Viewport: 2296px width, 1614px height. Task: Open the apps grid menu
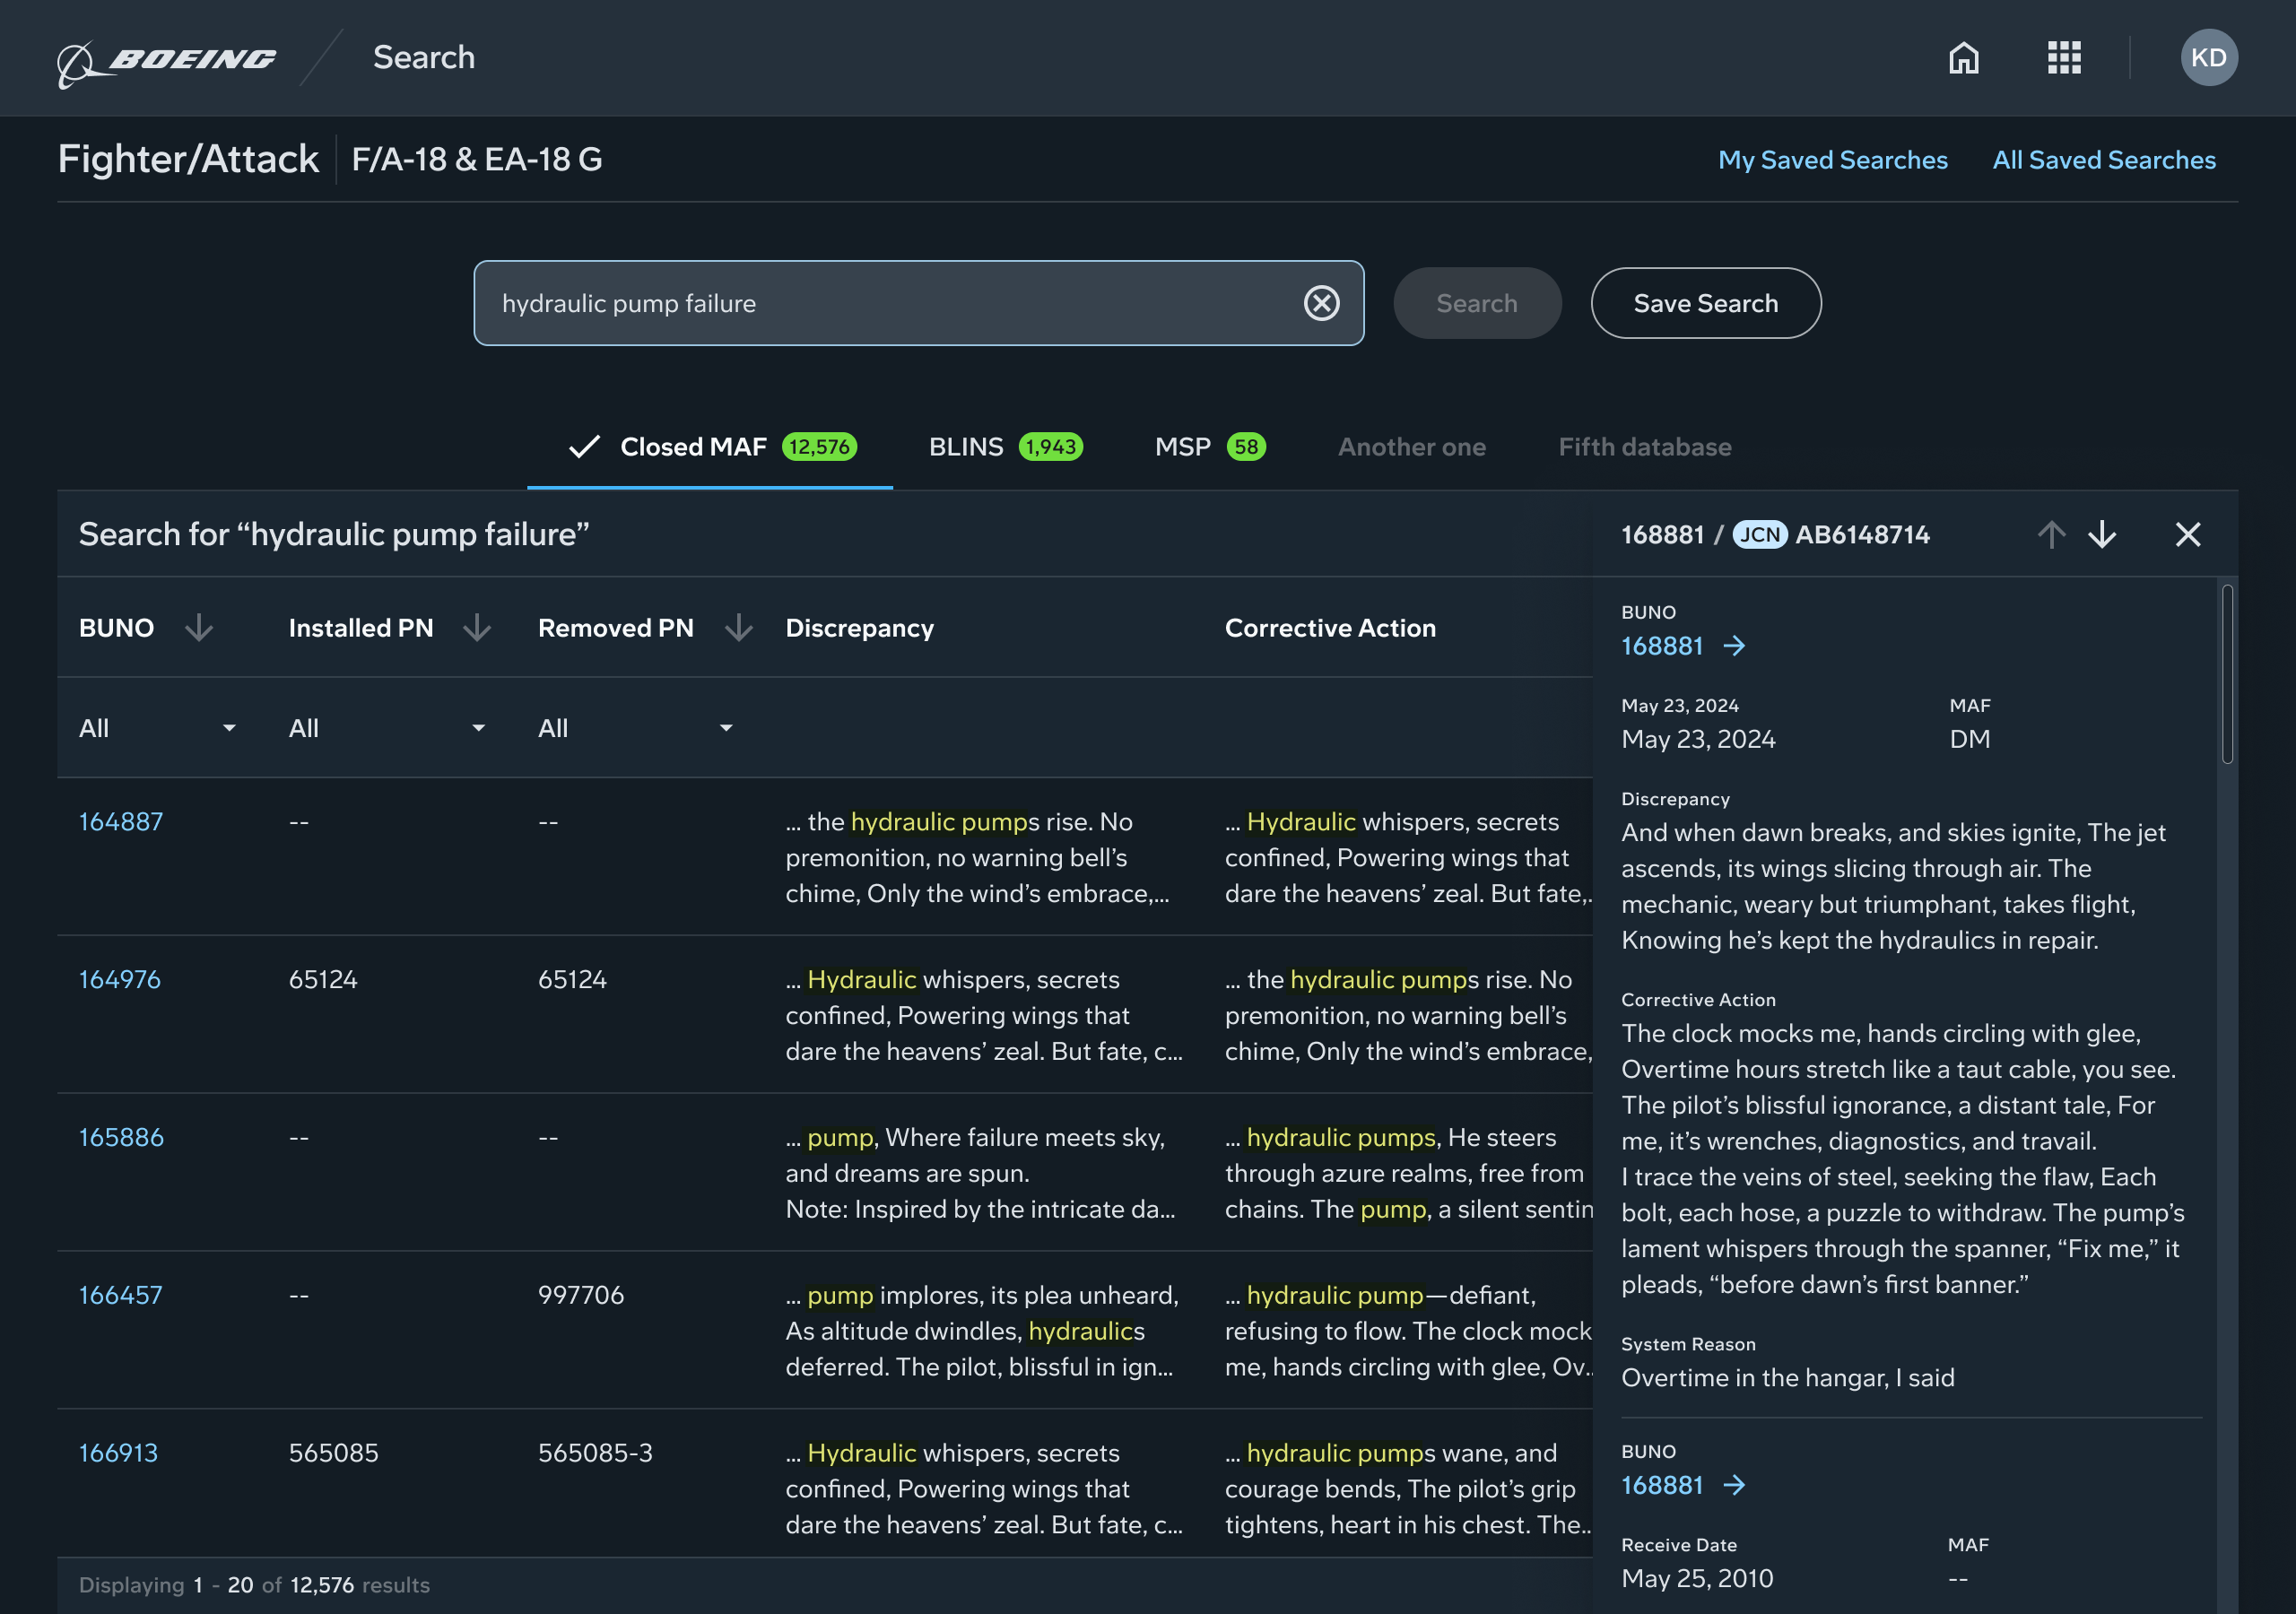(2064, 58)
